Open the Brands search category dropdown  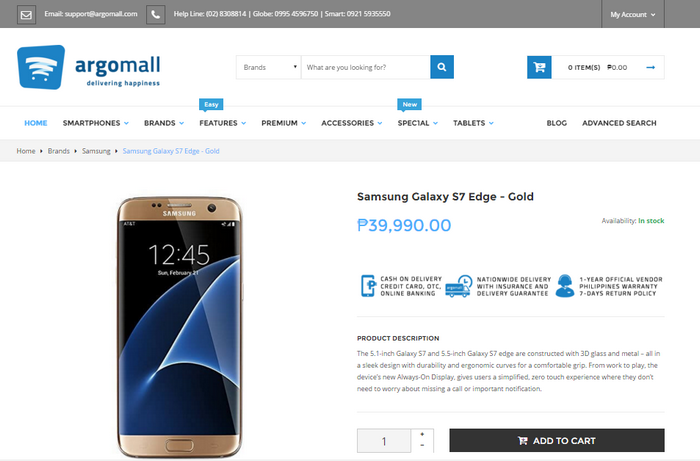coord(269,67)
